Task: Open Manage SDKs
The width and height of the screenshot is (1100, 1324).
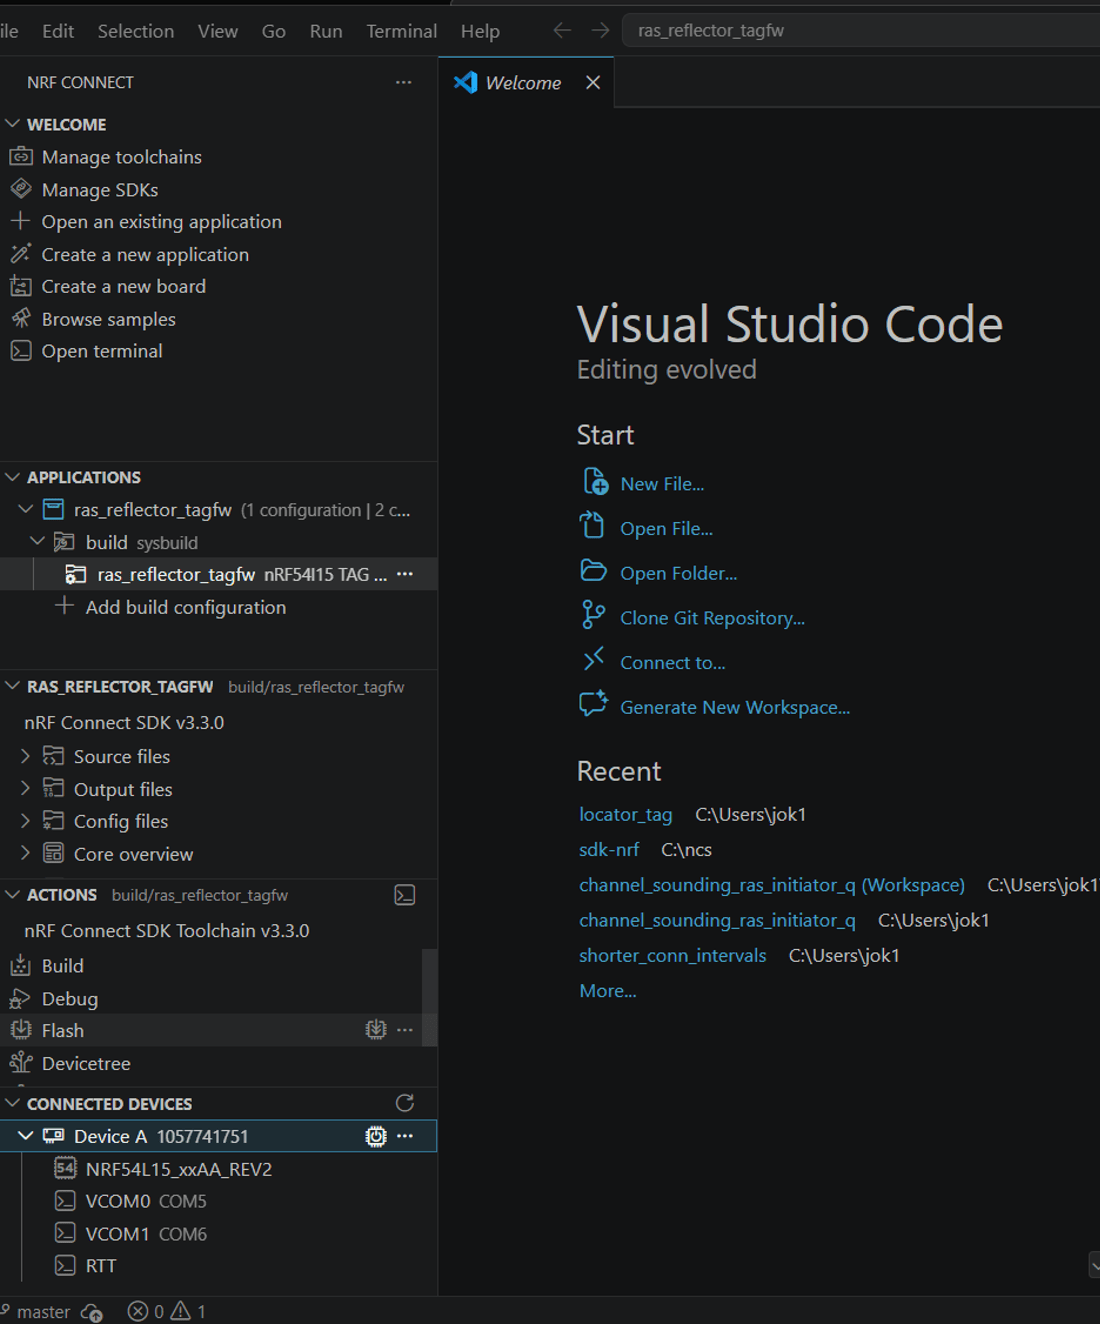Action: [x=99, y=190]
